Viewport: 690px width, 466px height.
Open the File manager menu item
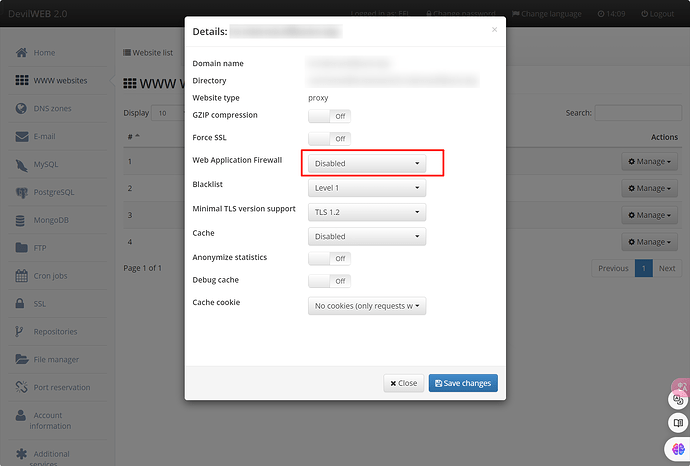[x=57, y=360]
